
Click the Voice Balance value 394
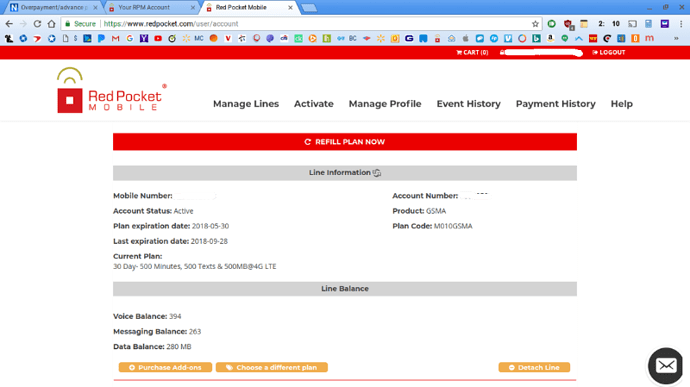click(175, 316)
